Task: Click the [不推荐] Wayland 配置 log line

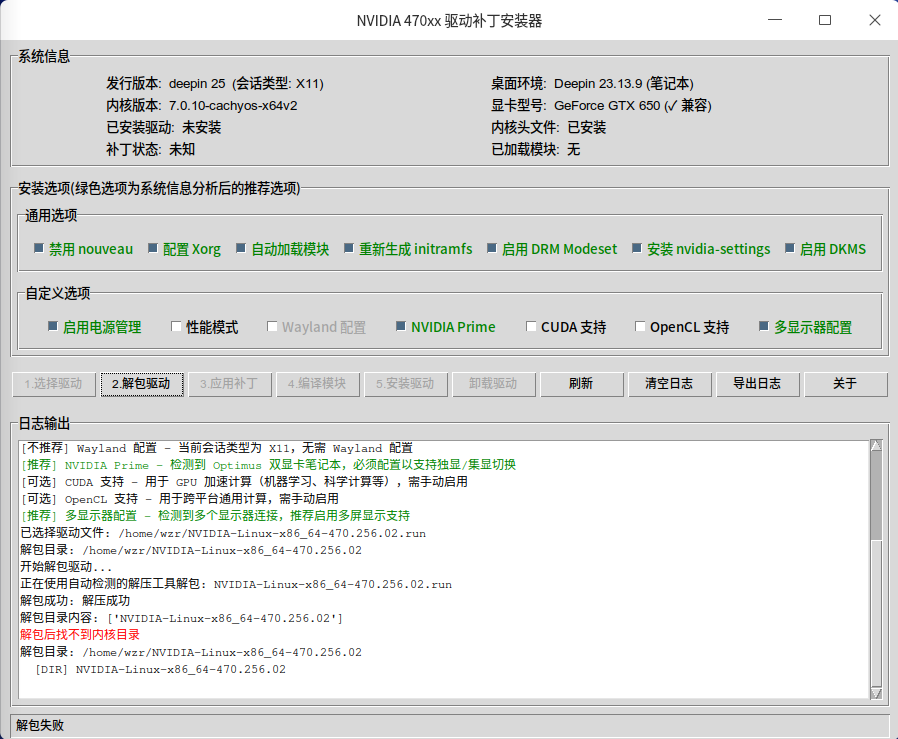Action: pos(216,448)
